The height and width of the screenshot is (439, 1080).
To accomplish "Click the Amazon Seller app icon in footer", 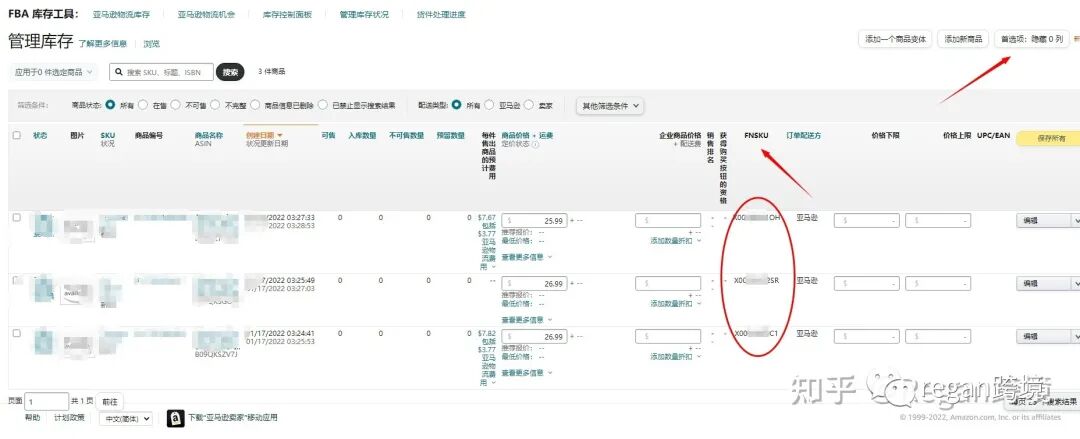I will point(176,418).
